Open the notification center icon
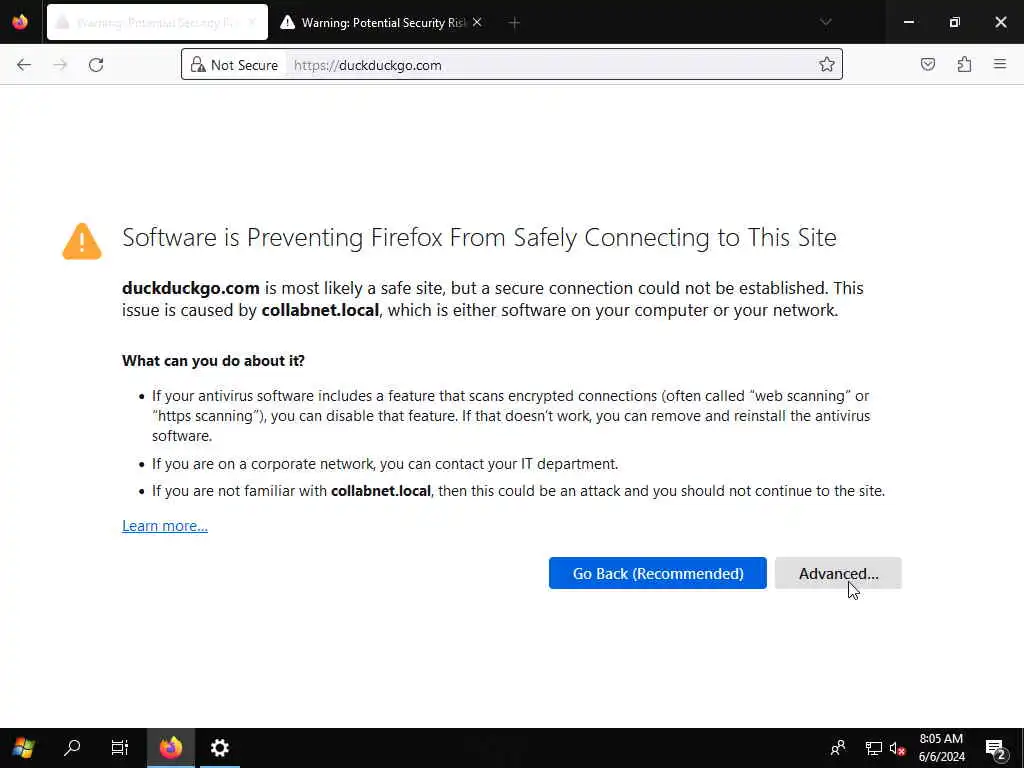This screenshot has width=1024, height=768. [995, 748]
